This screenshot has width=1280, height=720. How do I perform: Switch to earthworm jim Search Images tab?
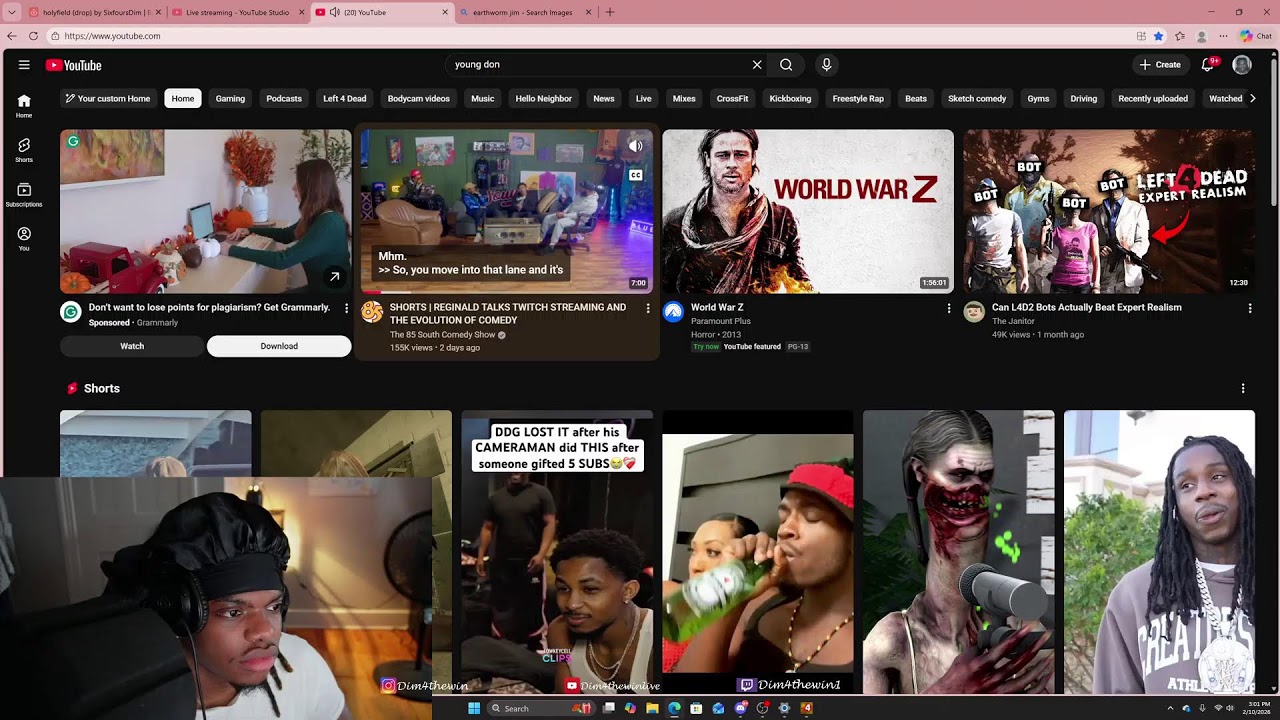point(525,12)
